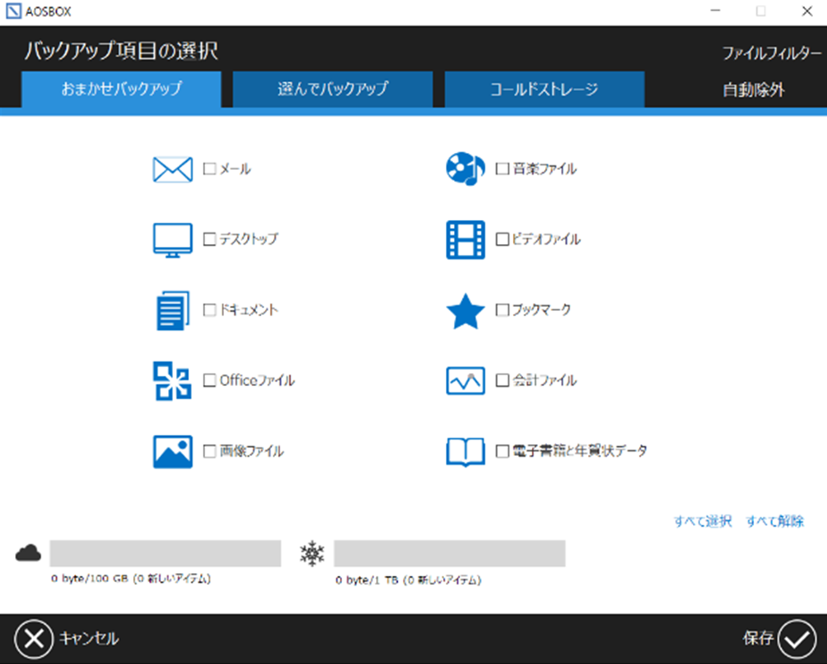Open the 選んでバックアップ tab
827x664 pixels.
tap(333, 89)
